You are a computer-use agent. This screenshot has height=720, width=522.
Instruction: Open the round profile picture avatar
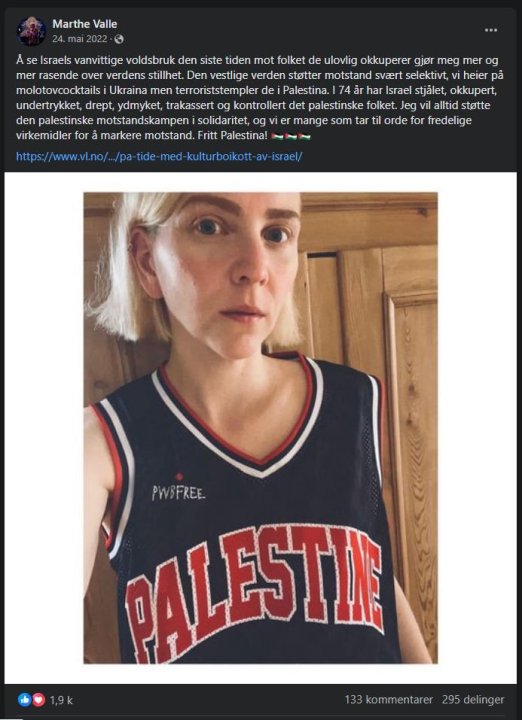pyautogui.click(x=31, y=31)
